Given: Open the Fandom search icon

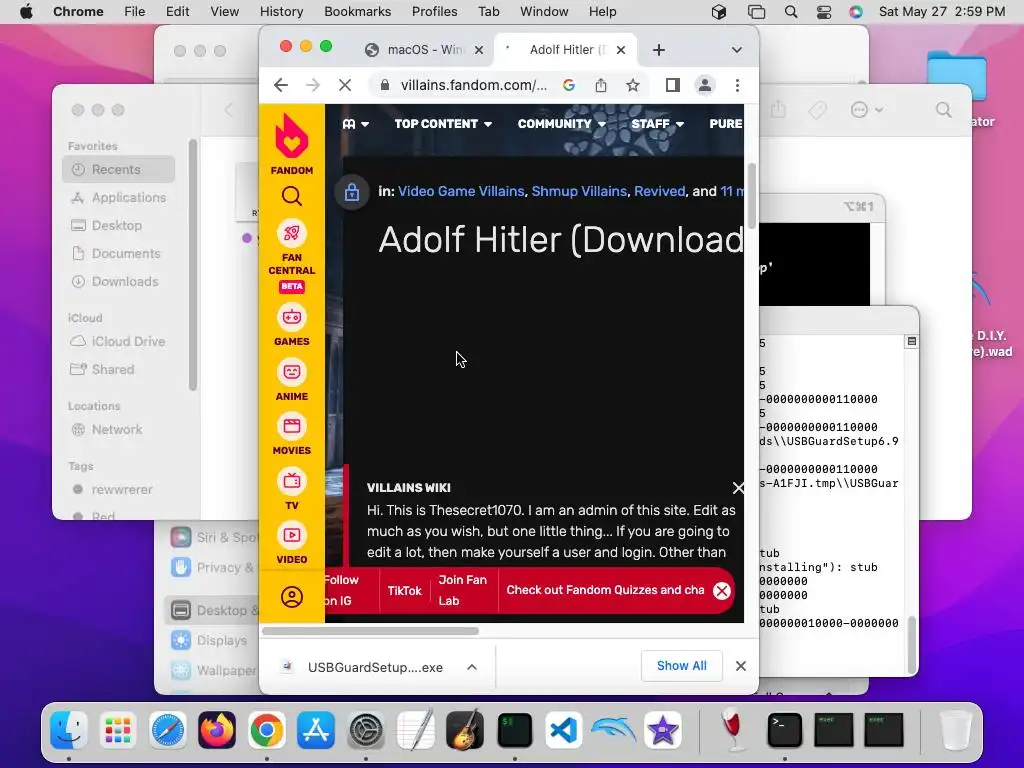Looking at the screenshot, I should coord(291,196).
